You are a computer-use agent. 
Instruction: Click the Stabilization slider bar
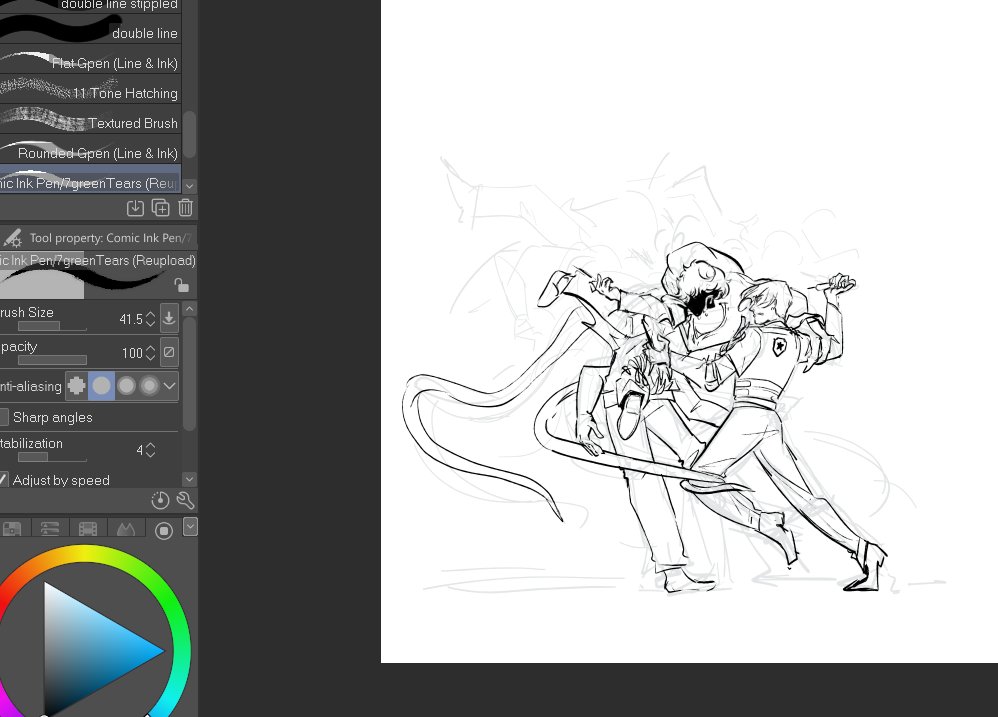[x=52, y=457]
